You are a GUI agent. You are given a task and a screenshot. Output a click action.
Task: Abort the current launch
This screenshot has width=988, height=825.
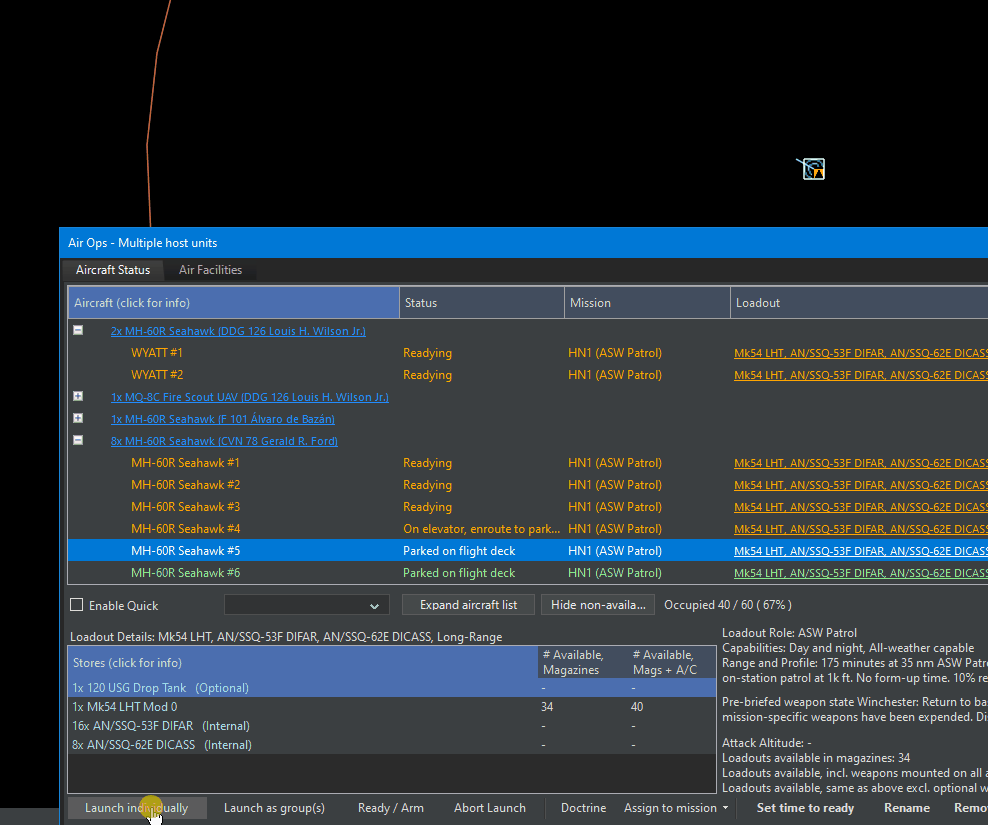coord(489,808)
